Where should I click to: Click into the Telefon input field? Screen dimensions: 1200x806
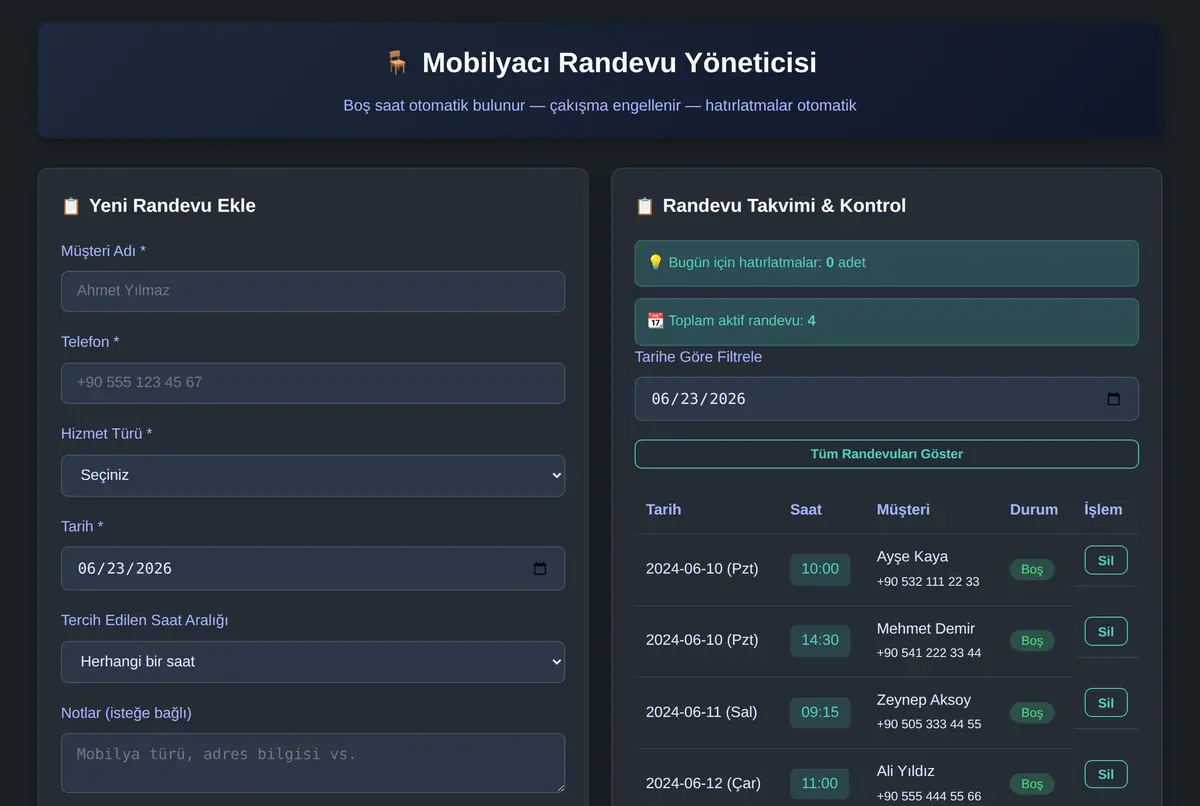(x=313, y=383)
